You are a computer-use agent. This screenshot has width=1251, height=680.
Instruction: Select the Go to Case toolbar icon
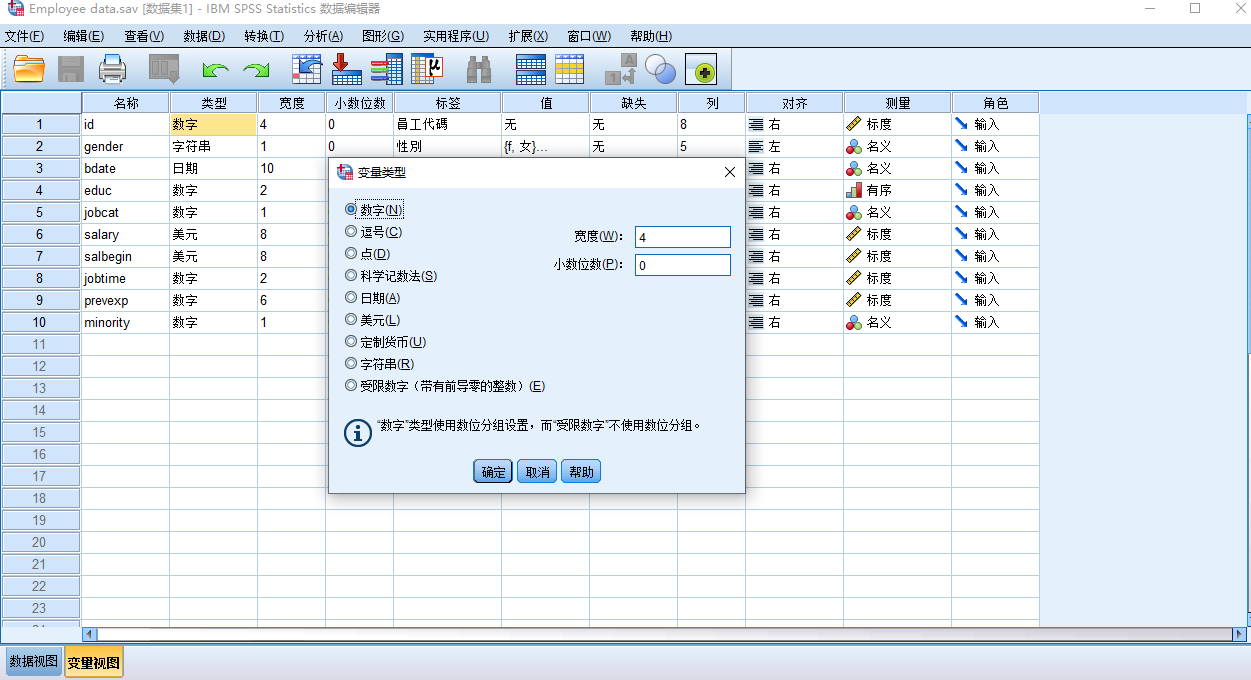[307, 69]
